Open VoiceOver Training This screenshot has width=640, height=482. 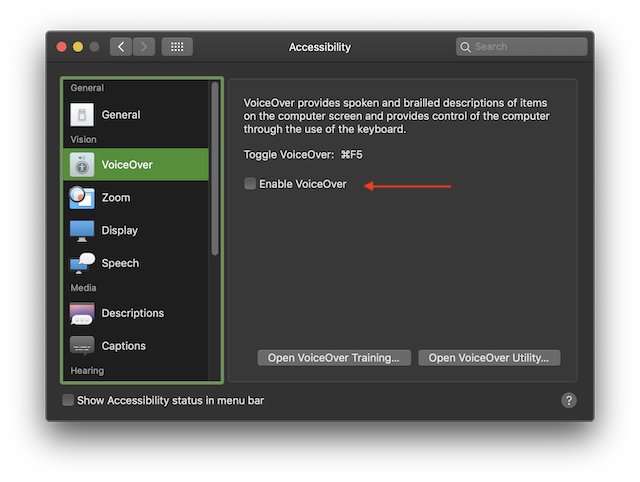point(334,358)
